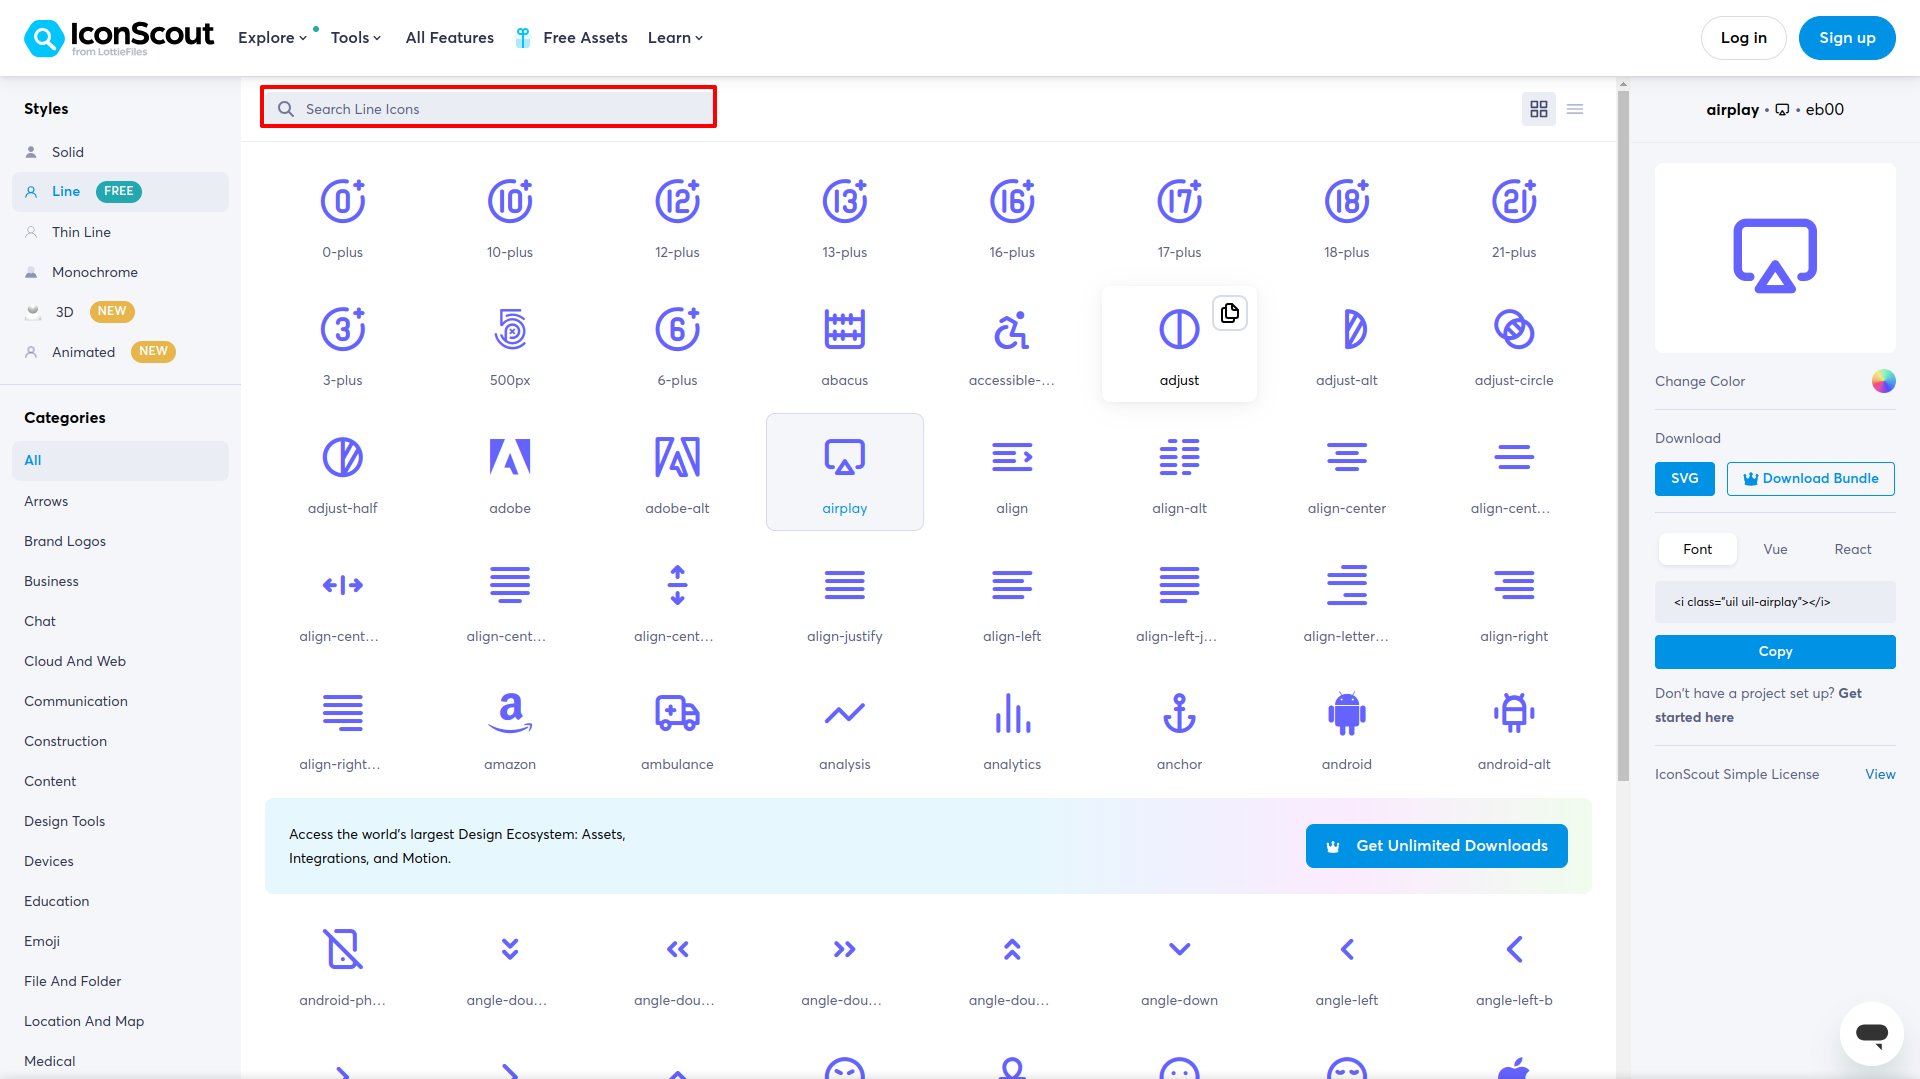
Task: Open the Tools dropdown menu
Action: point(356,38)
